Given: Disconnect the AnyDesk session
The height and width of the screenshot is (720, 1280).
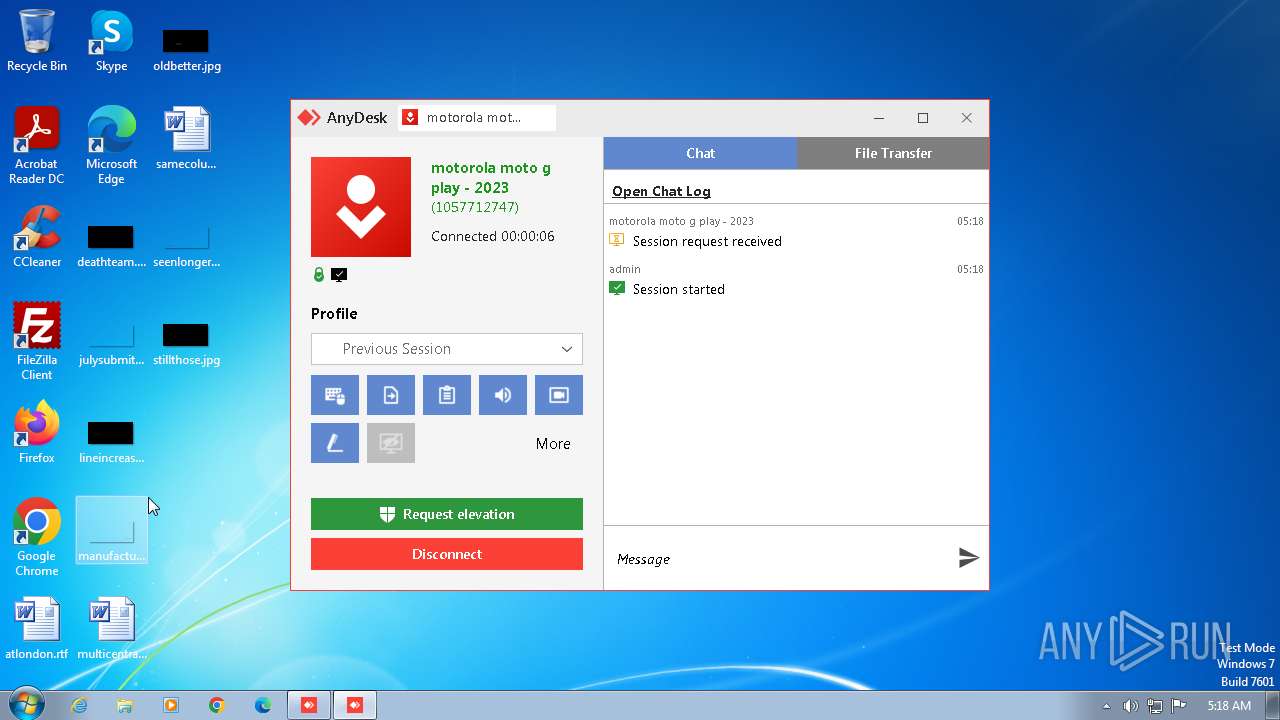Looking at the screenshot, I should click(447, 554).
